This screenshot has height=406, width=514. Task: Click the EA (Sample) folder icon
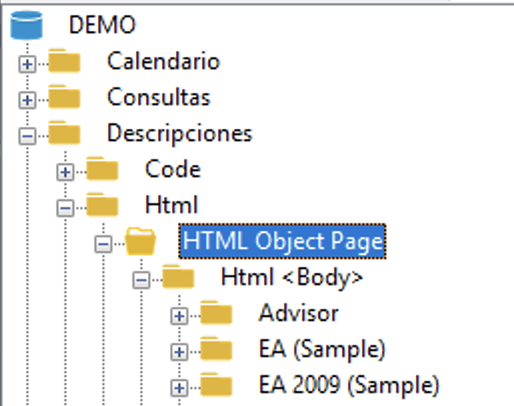coord(216,349)
